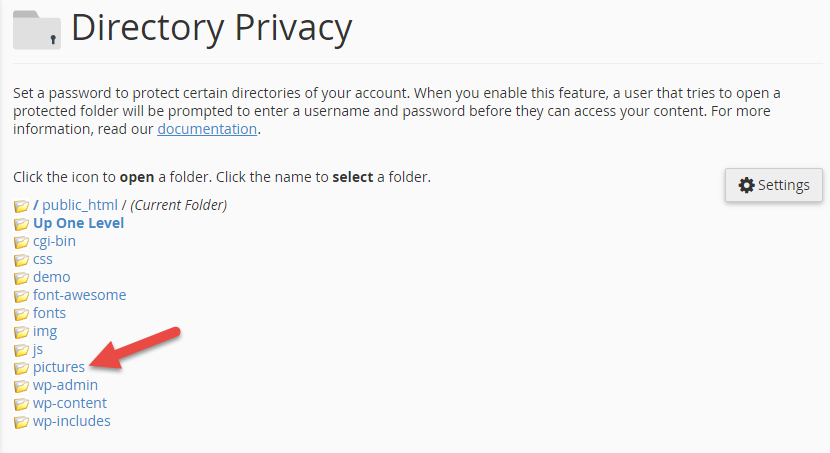The width and height of the screenshot is (830, 453).
Task: Open the documentation link
Action: click(x=207, y=129)
